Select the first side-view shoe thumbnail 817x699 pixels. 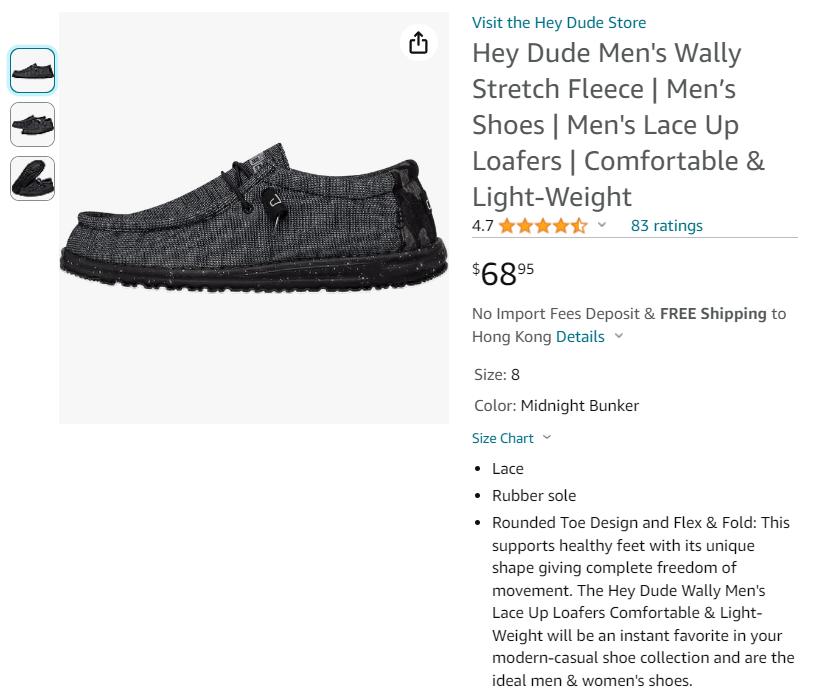click(x=32, y=70)
